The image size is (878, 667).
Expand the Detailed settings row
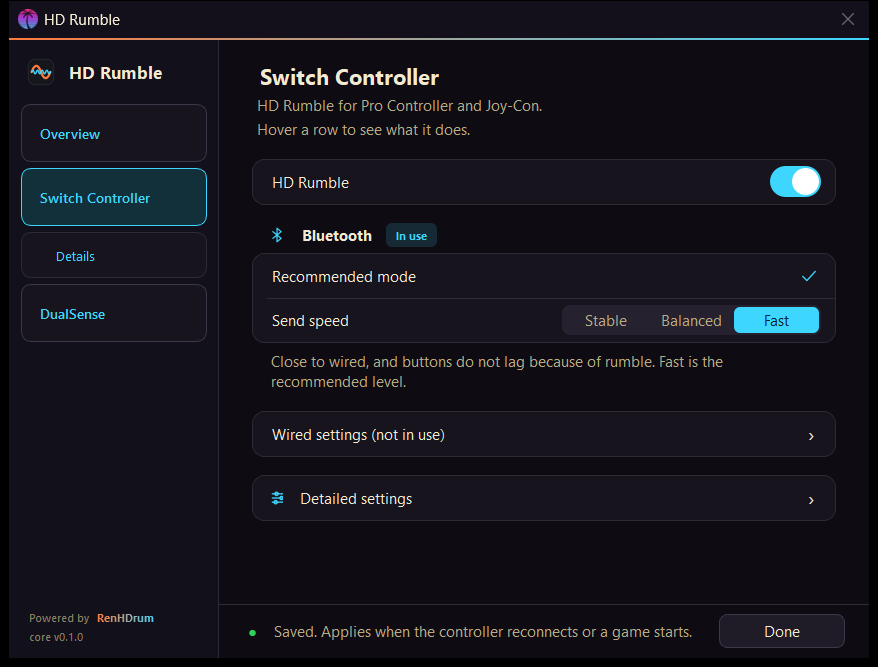[544, 498]
